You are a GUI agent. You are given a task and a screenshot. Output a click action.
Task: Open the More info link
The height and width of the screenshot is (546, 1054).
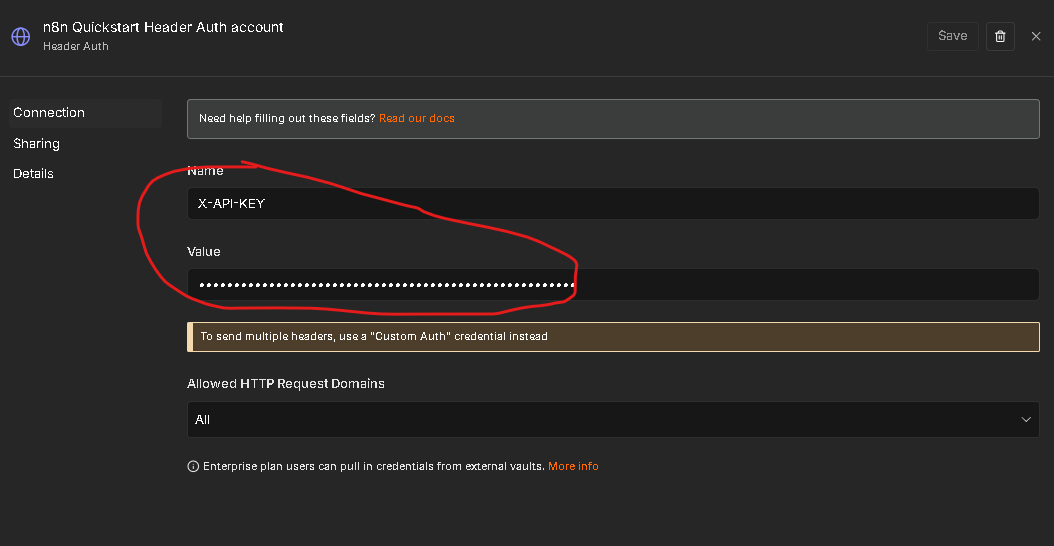(573, 466)
